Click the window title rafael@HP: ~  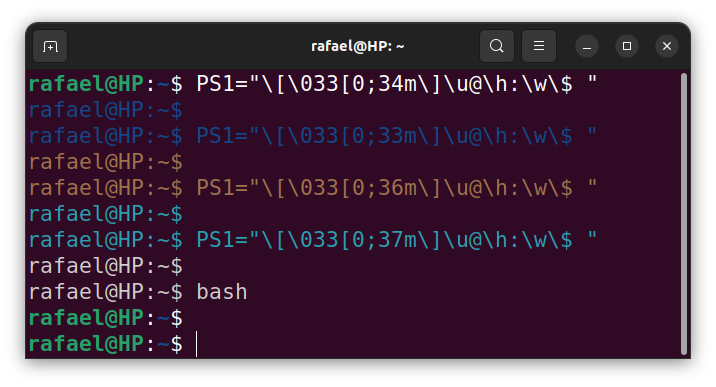pos(358,46)
